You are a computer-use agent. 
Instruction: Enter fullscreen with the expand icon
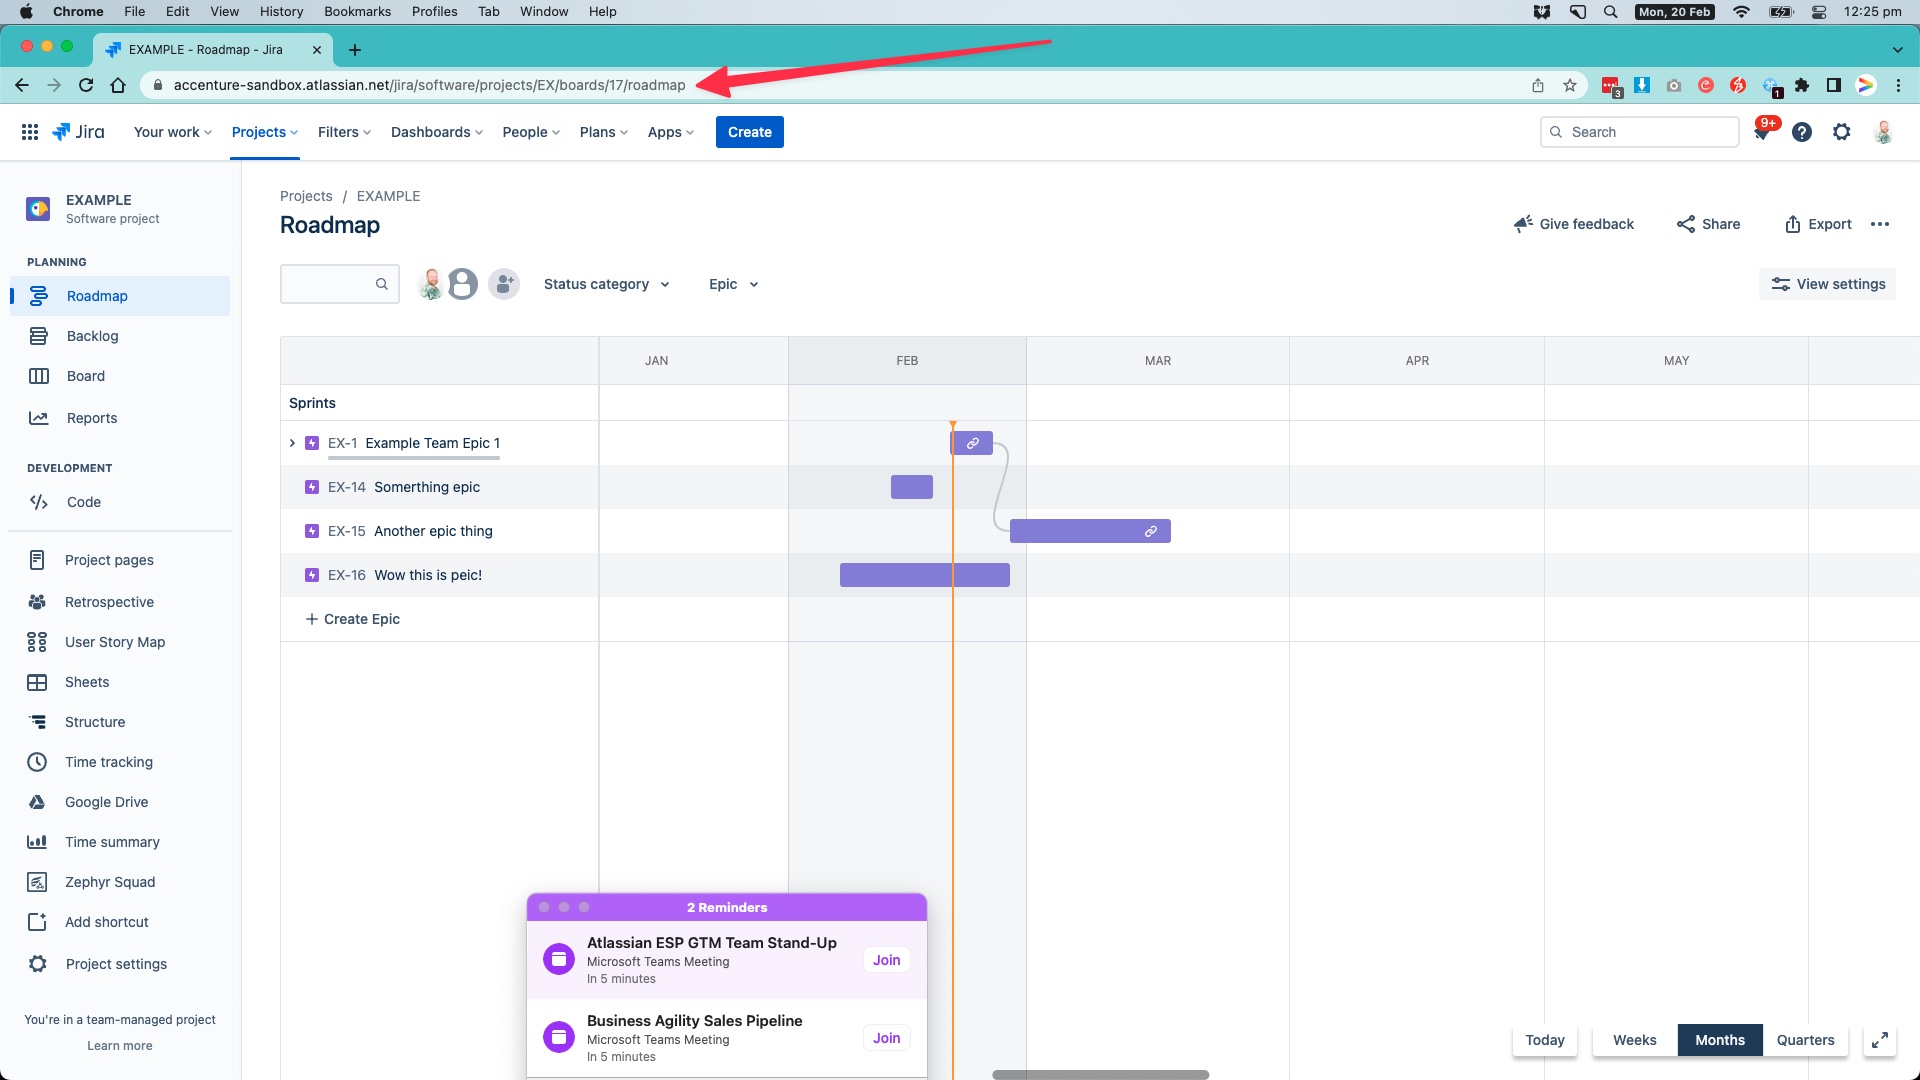click(x=1881, y=1040)
